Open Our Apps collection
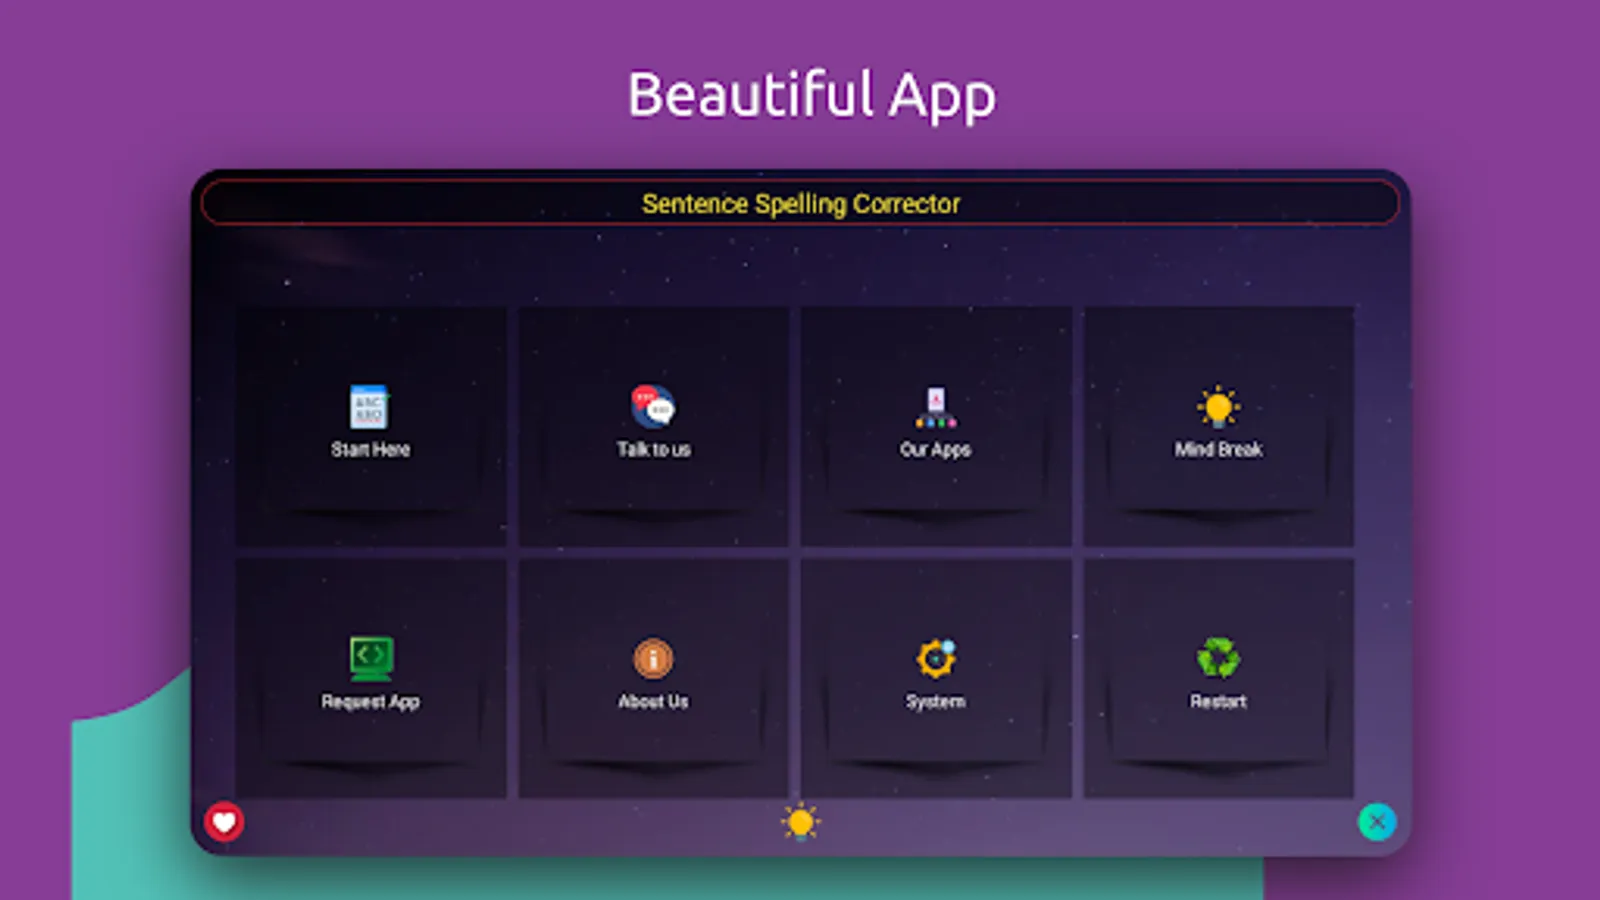Image resolution: width=1600 pixels, height=900 pixels. coord(935,405)
